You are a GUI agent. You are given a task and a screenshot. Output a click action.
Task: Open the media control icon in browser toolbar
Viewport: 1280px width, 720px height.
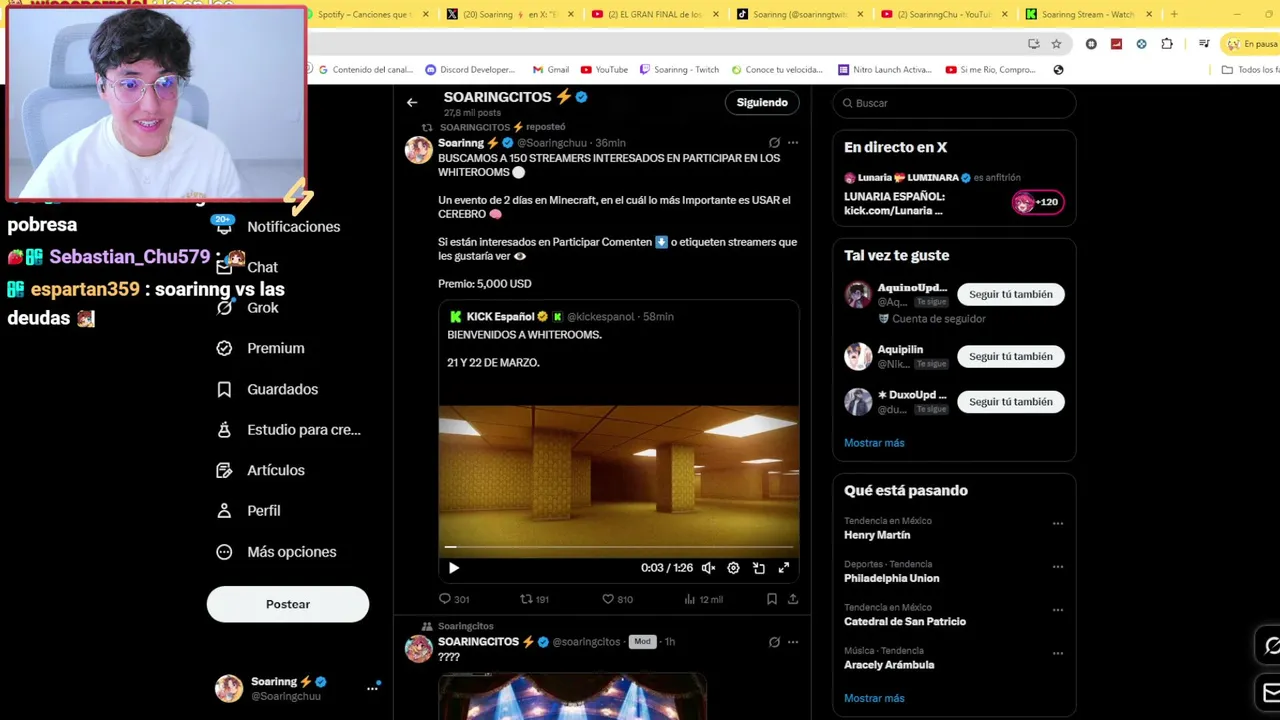(1204, 44)
